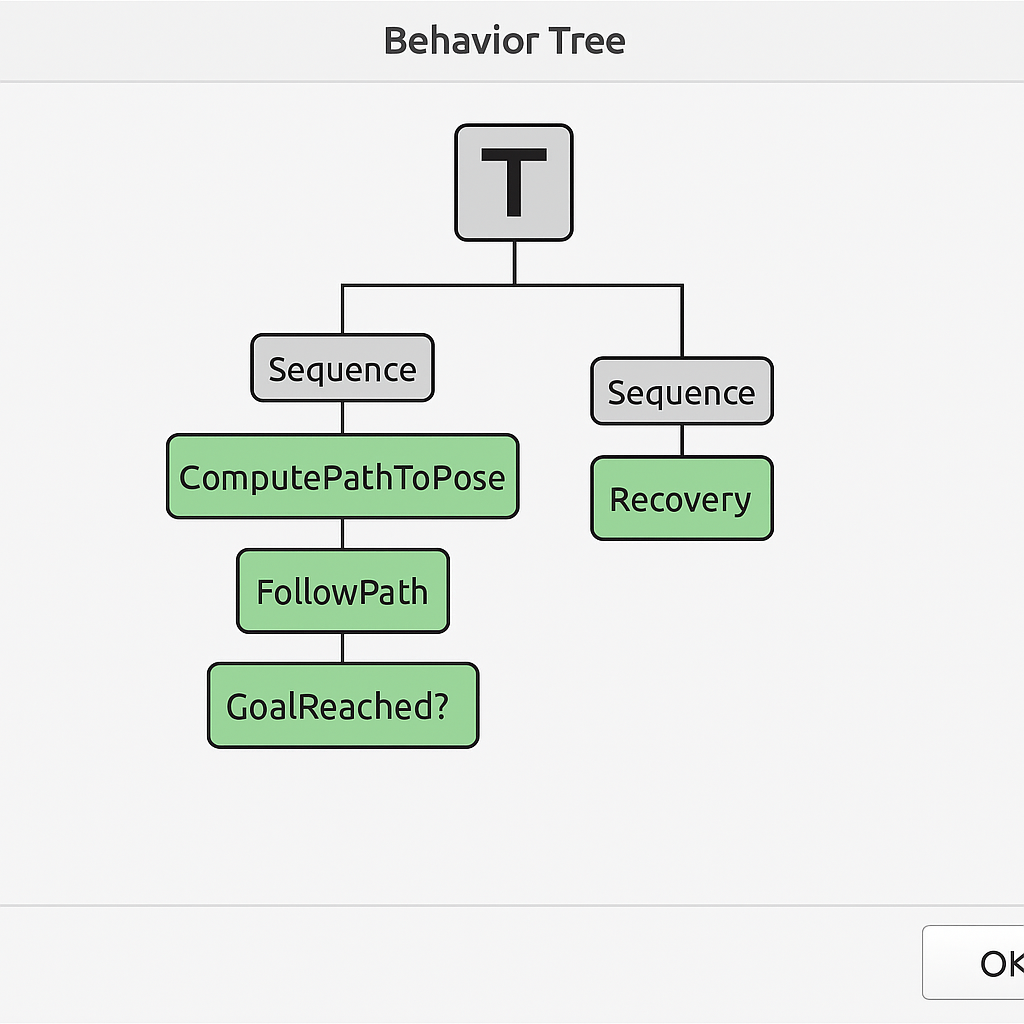The height and width of the screenshot is (1024, 1024).
Task: Select the root T node
Action: coord(514,182)
